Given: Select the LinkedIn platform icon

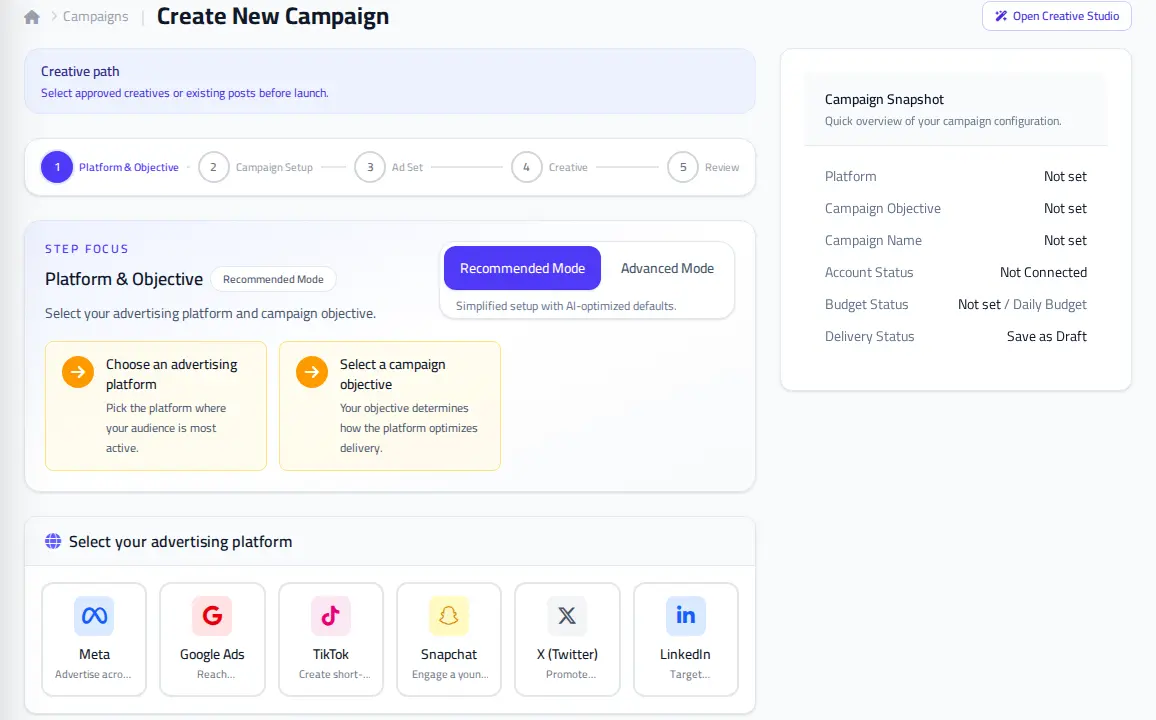Looking at the screenshot, I should click(x=686, y=615).
